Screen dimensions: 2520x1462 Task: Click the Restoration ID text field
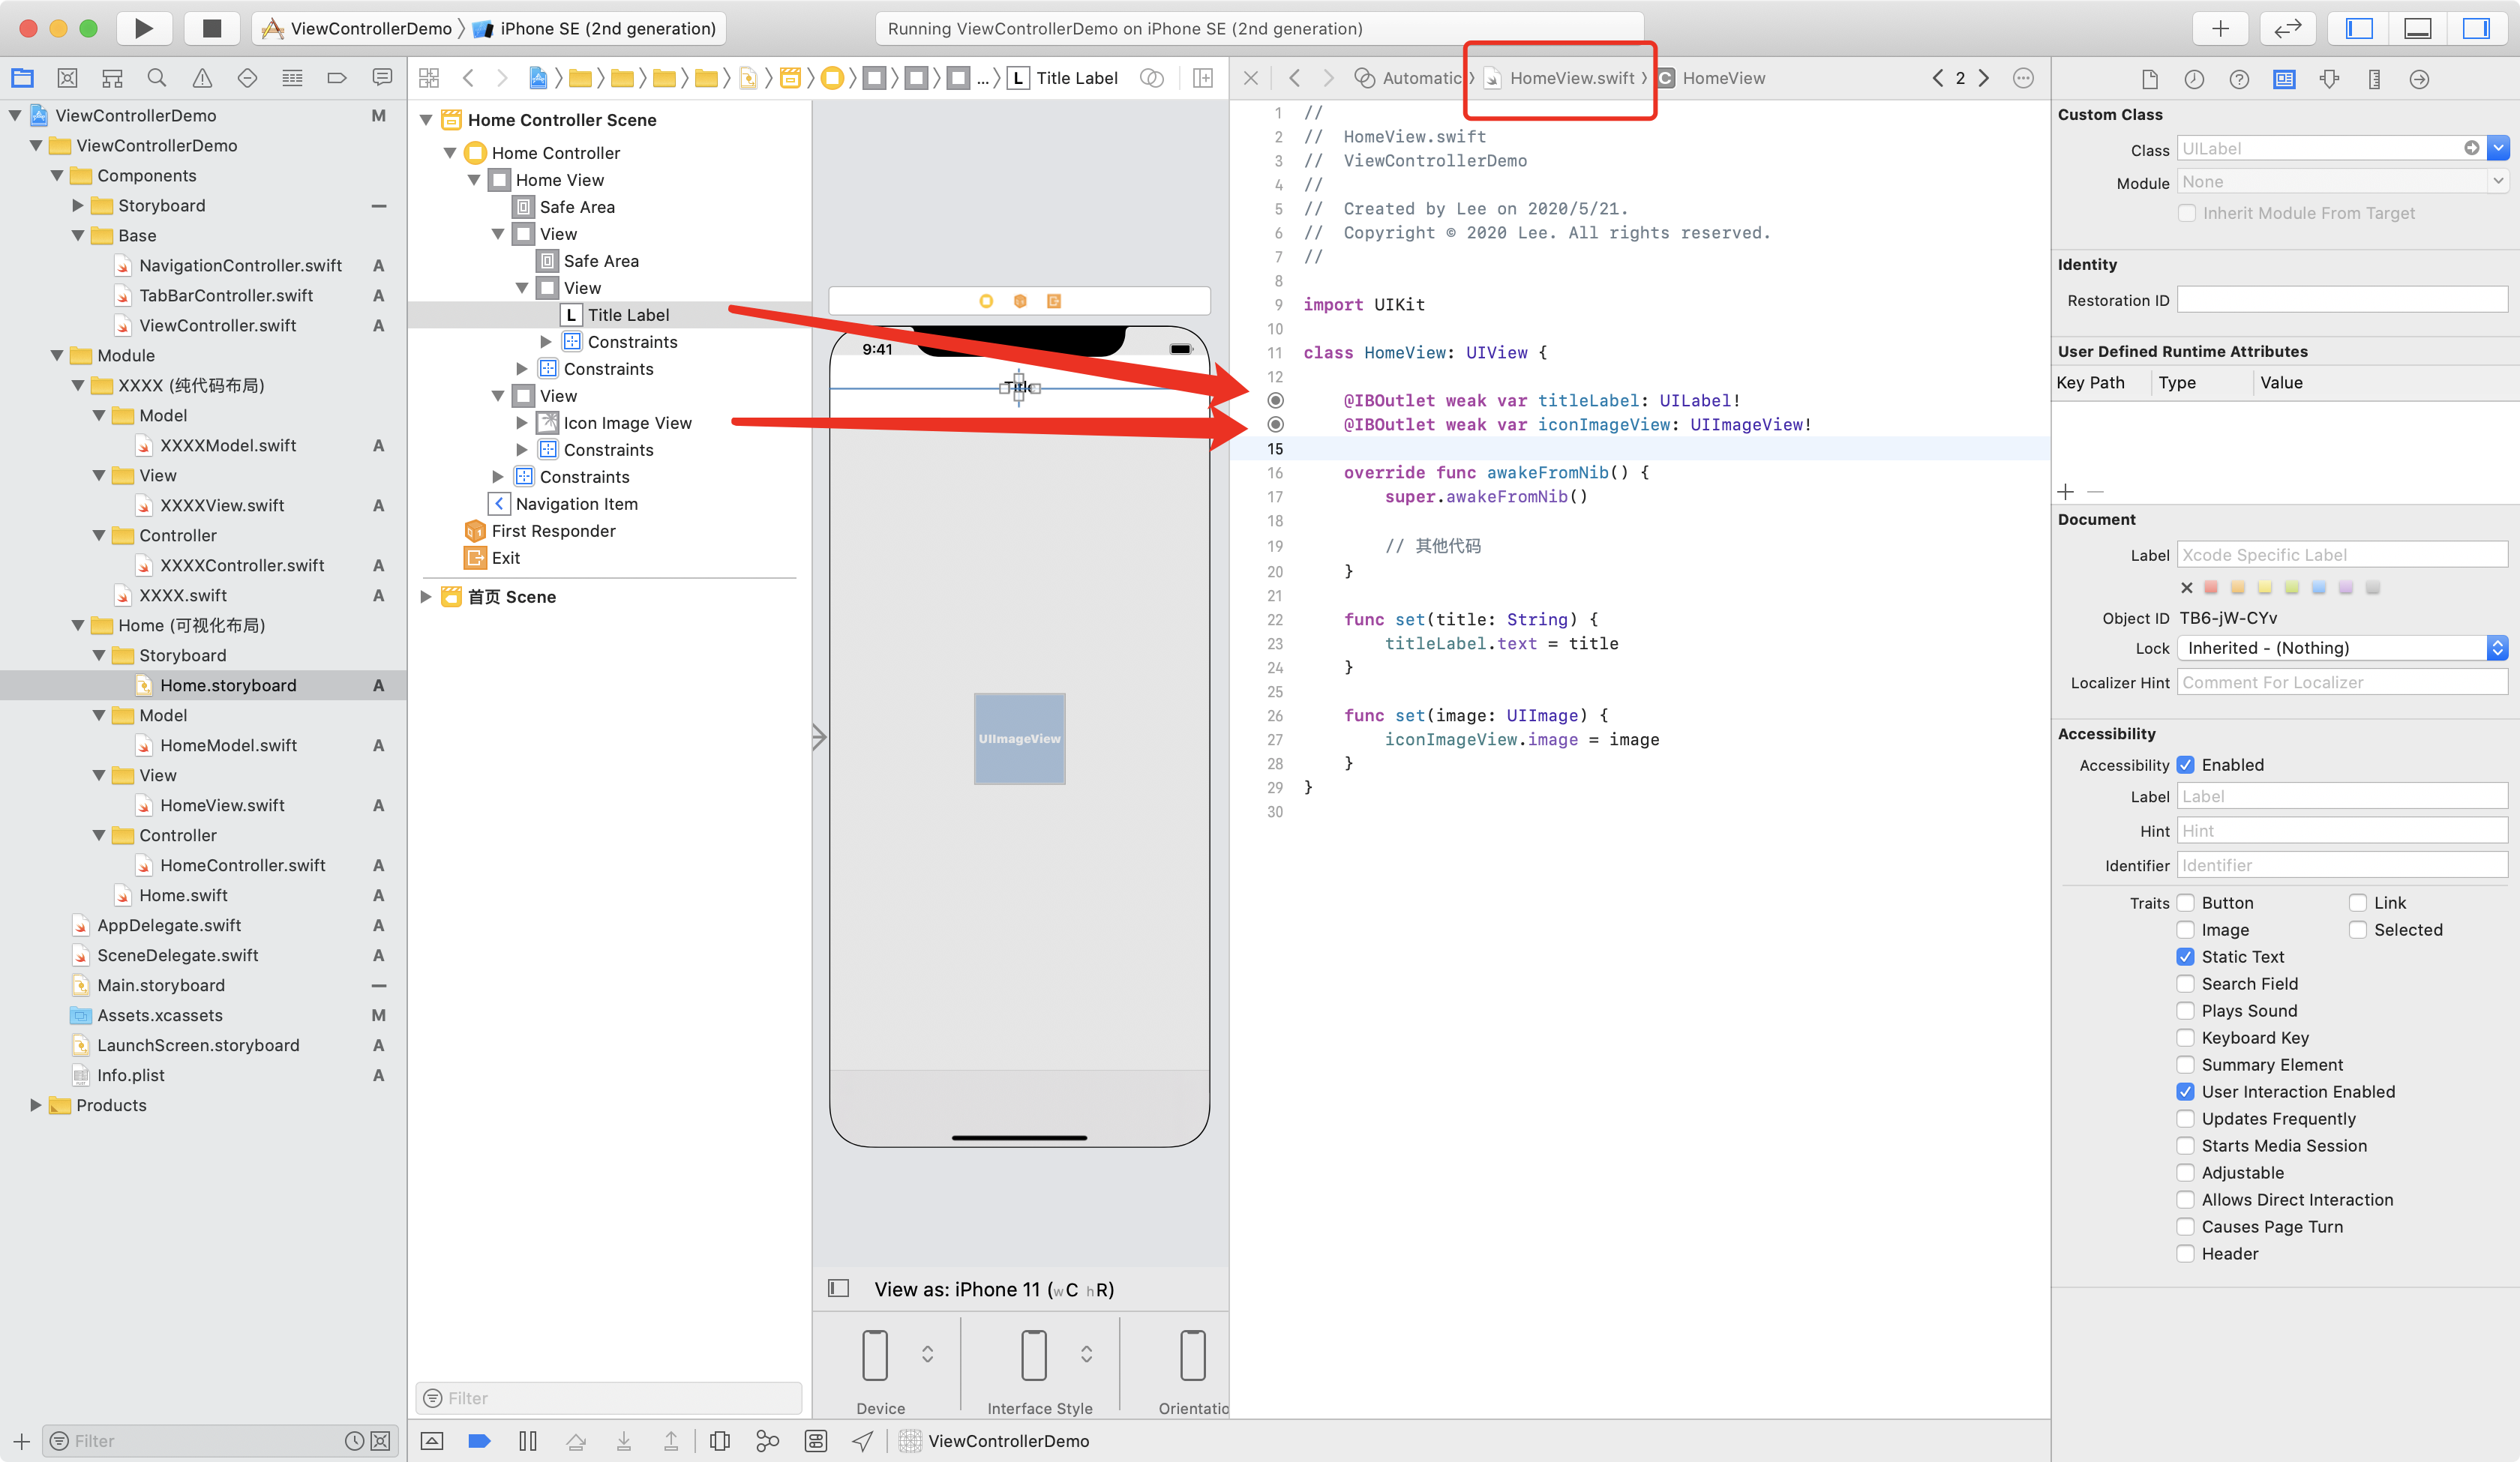coord(2342,300)
